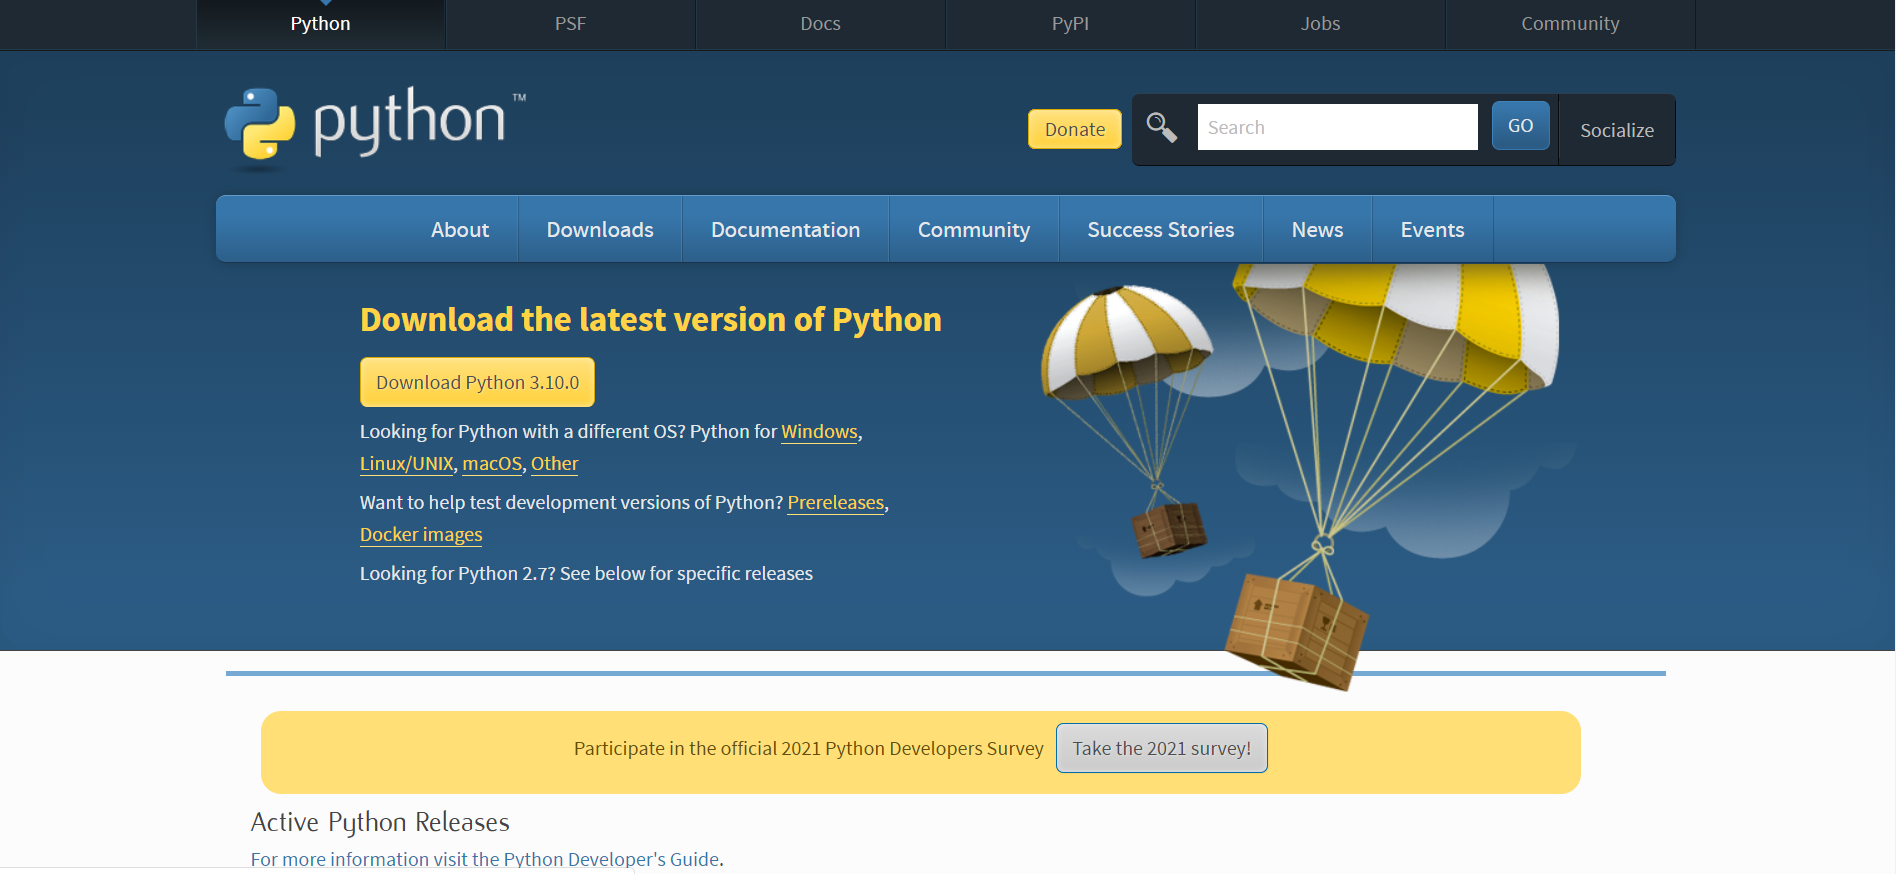The height and width of the screenshot is (874, 1896).
Task: Follow the macOS download link
Action: coord(492,464)
